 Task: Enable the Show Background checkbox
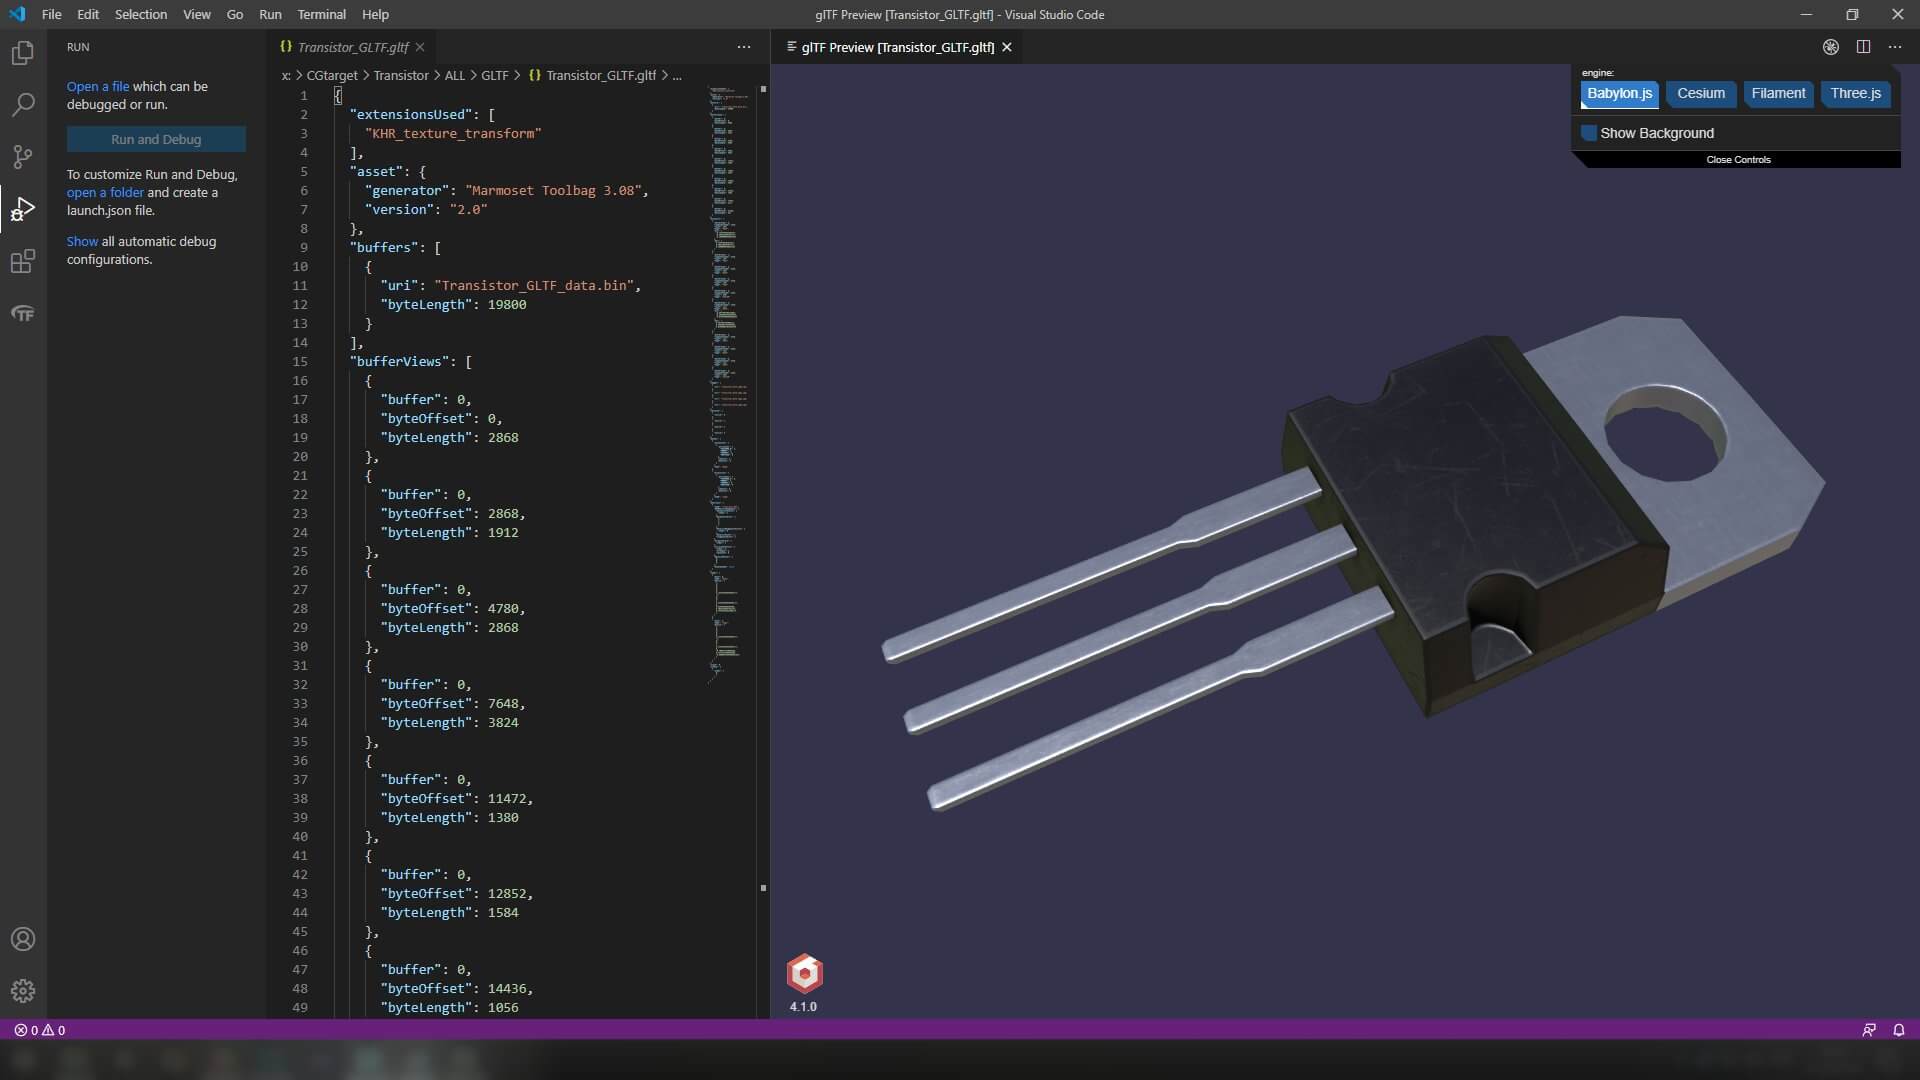click(1589, 133)
